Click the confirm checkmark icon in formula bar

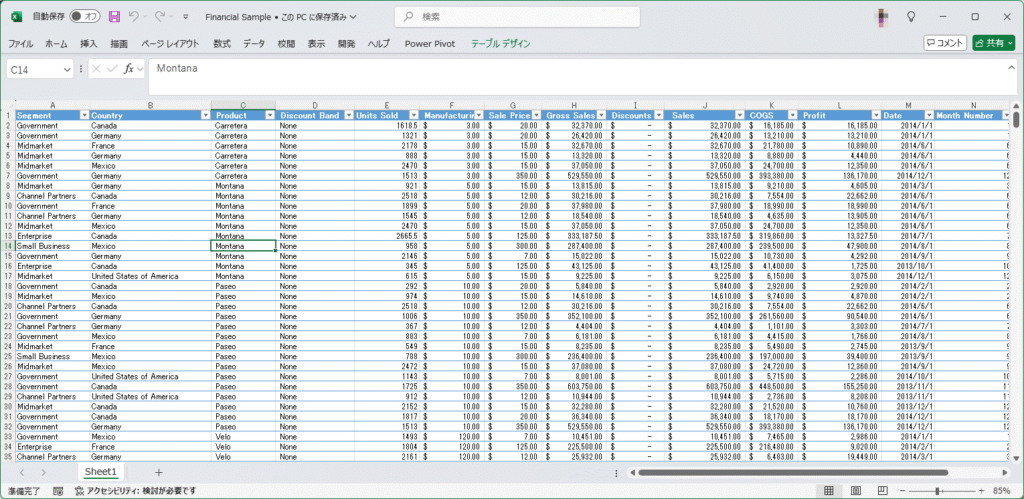tap(112, 69)
